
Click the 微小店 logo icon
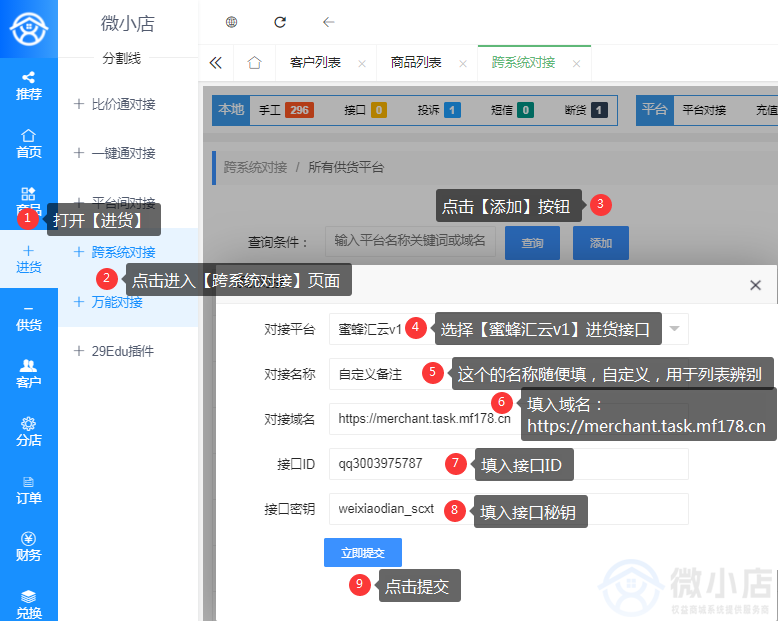point(29,28)
